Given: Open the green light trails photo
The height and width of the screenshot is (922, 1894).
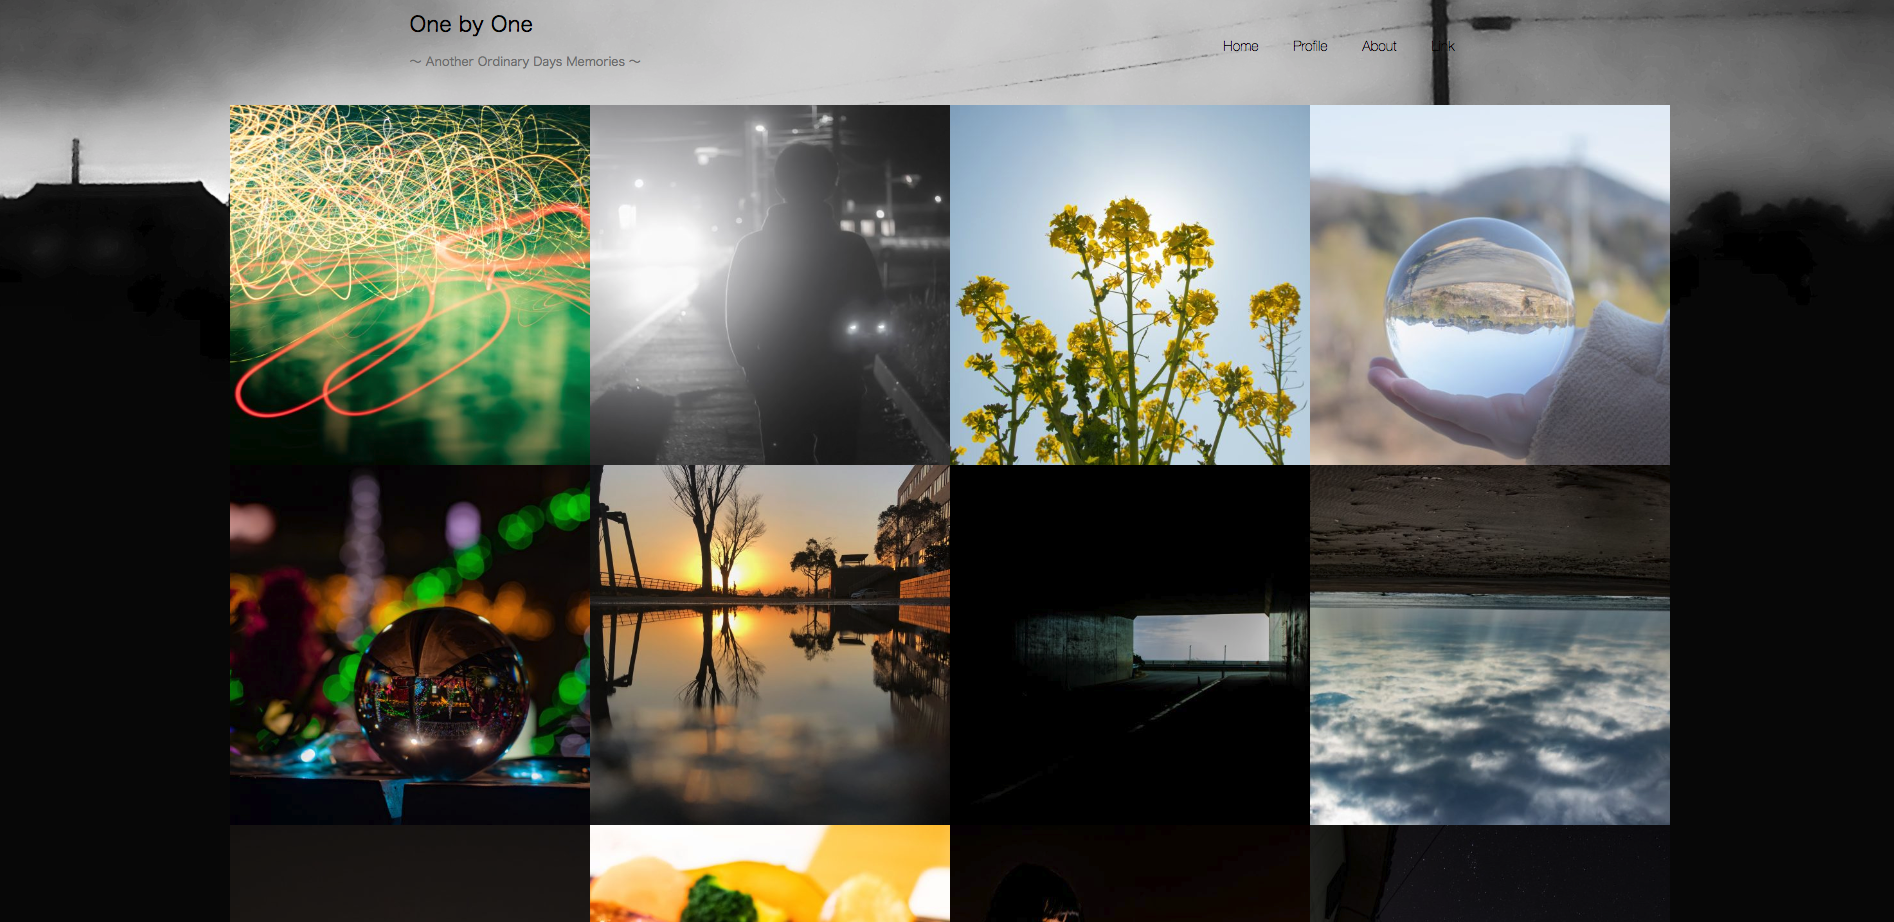Looking at the screenshot, I should tap(410, 285).
